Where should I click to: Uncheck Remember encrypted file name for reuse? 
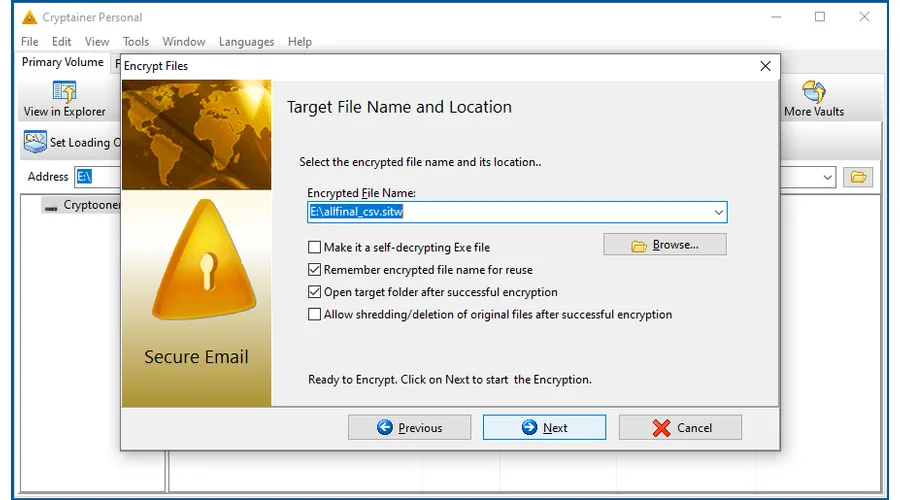click(x=314, y=270)
